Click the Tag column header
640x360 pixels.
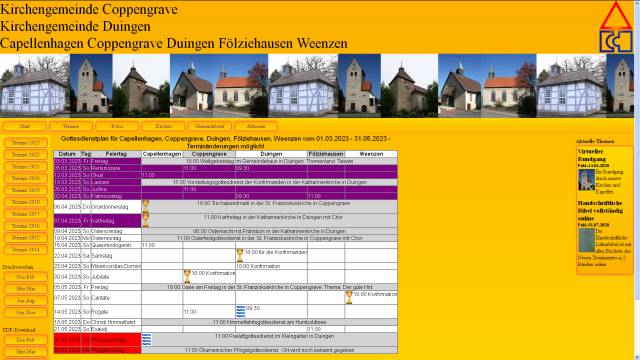coord(86,154)
